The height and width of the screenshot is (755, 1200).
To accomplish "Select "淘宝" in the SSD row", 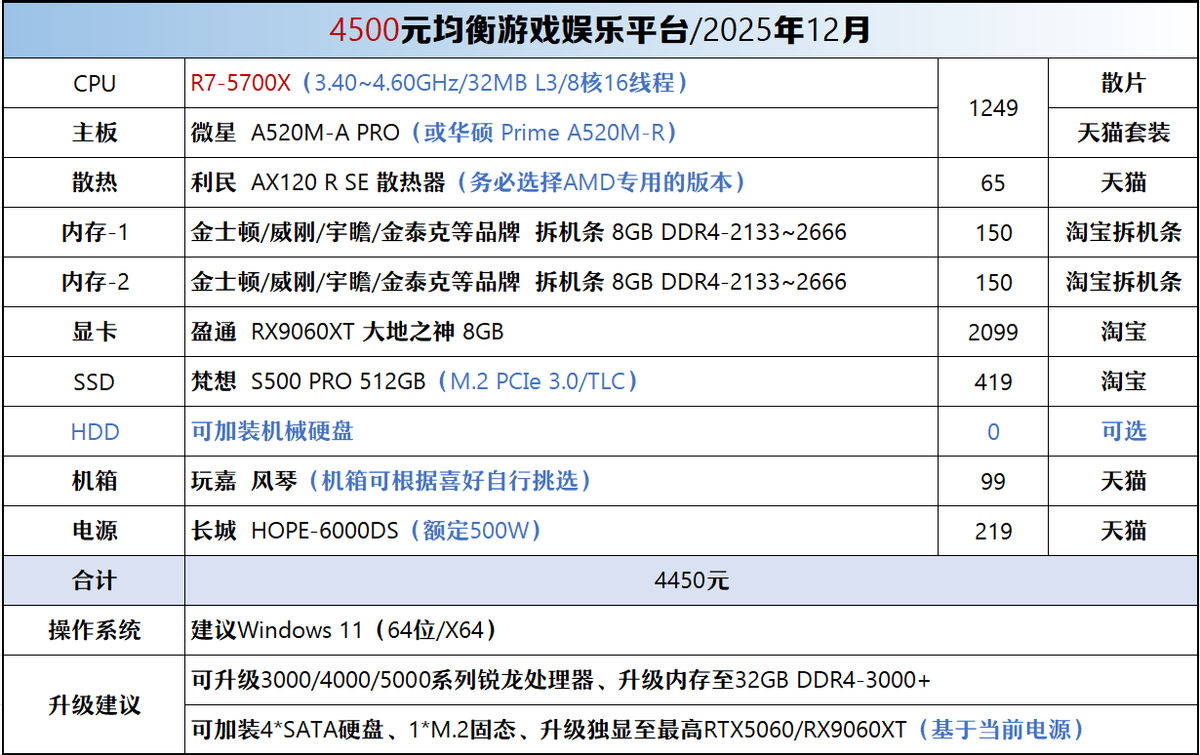I will tap(1123, 382).
